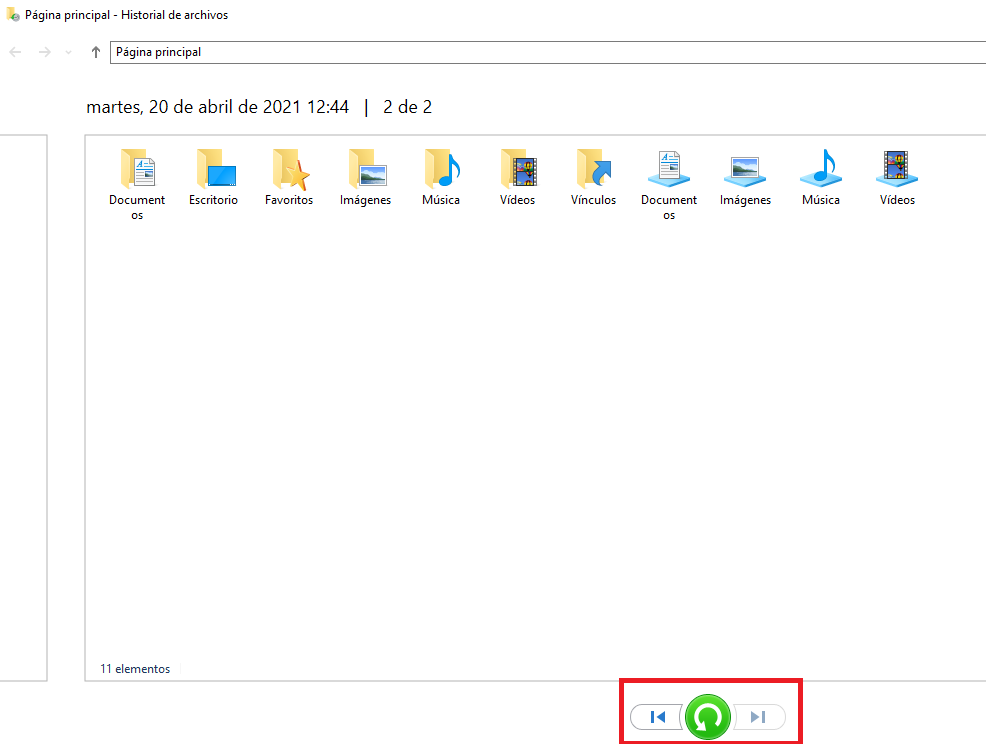The image size is (986, 744).
Task: Open the Vínculos folder
Action: [593, 170]
